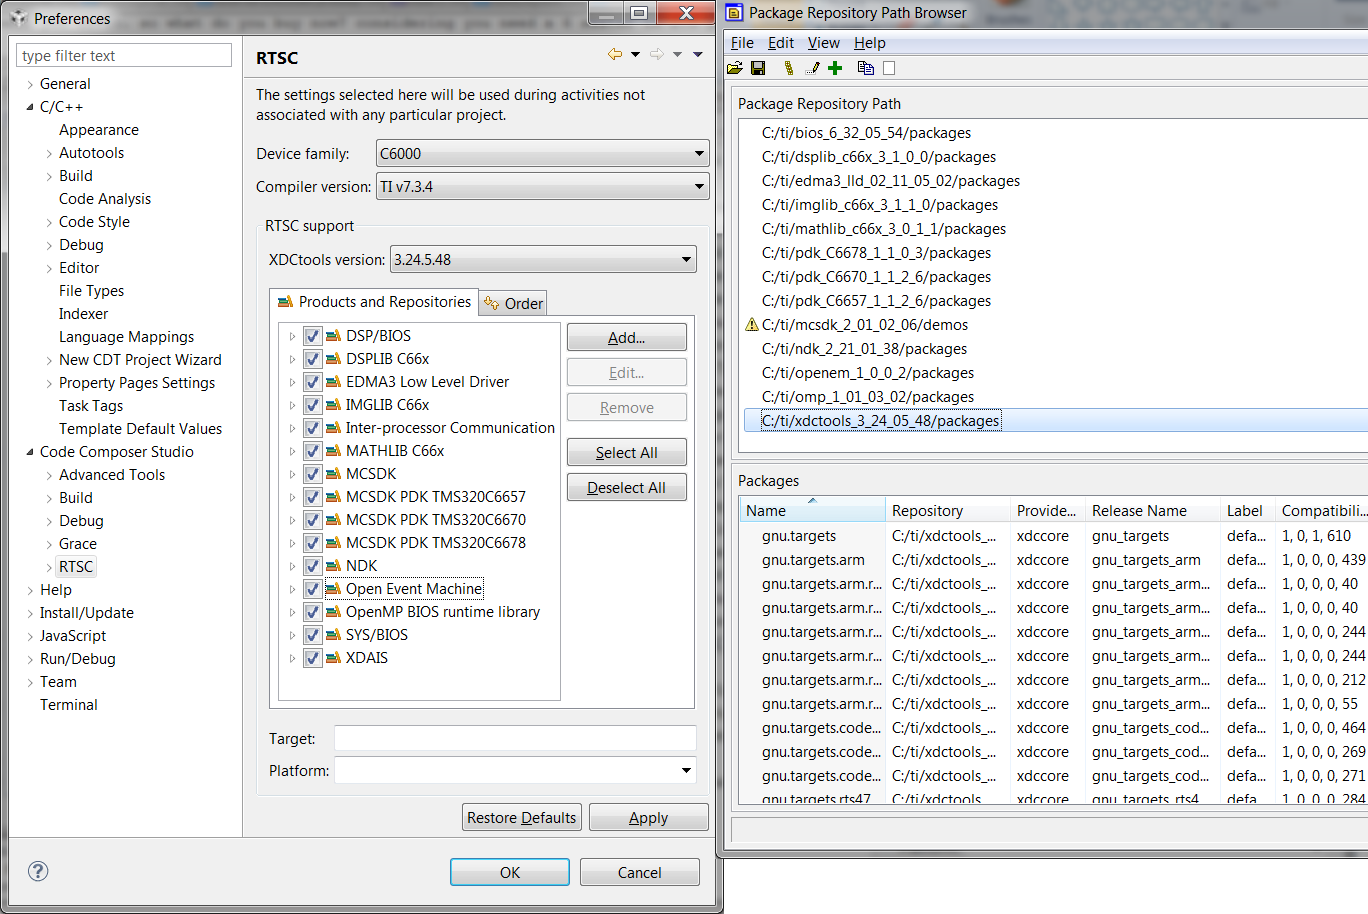Click the SYS/BIOS product icon
The width and height of the screenshot is (1368, 914).
click(x=334, y=635)
